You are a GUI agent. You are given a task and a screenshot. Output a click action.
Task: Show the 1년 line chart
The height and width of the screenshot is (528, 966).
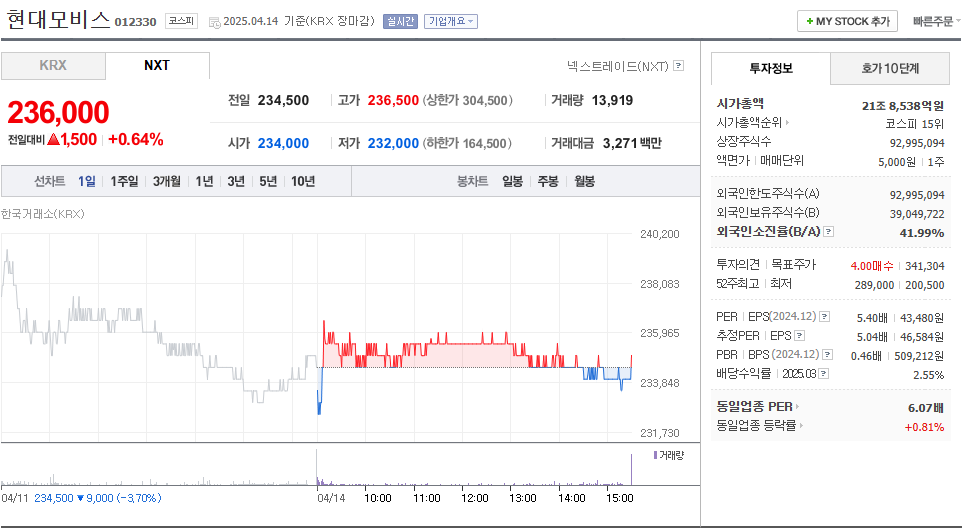[204, 181]
